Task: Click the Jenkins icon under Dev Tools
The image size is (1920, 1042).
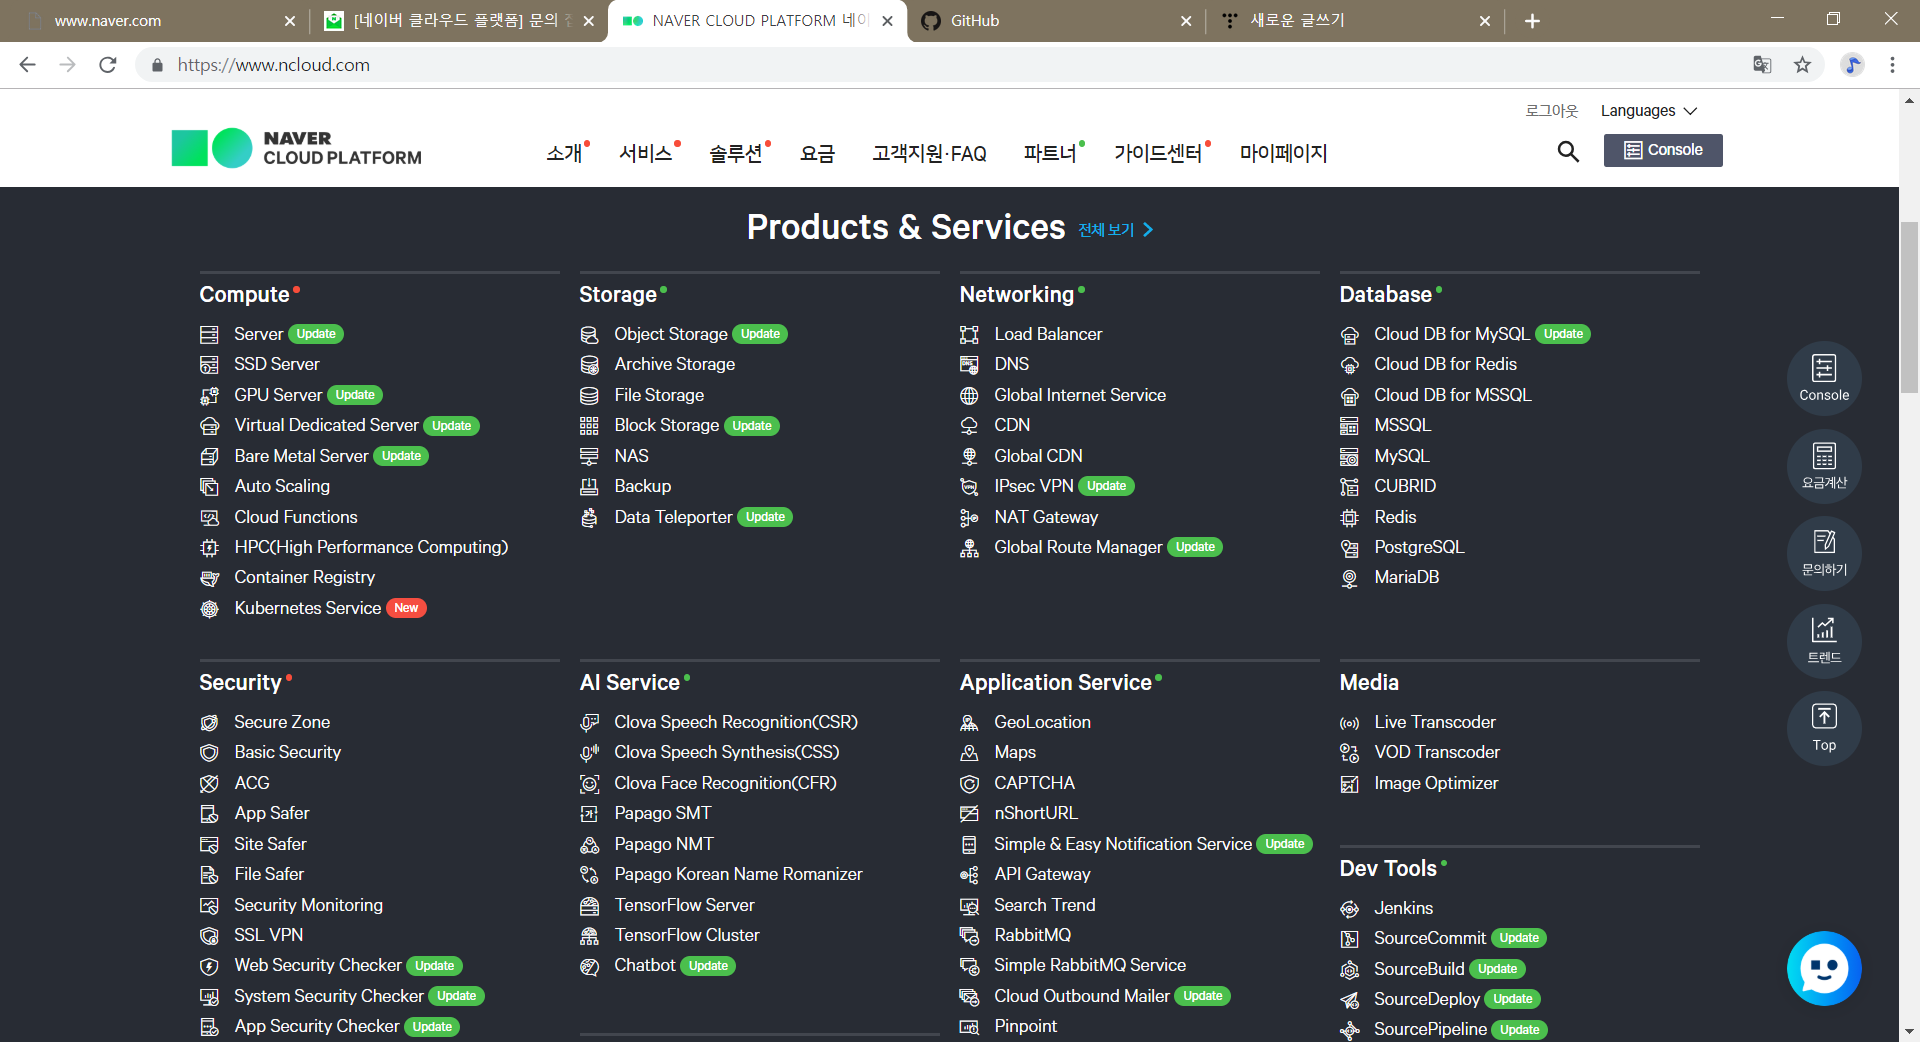Action: pos(1349,908)
